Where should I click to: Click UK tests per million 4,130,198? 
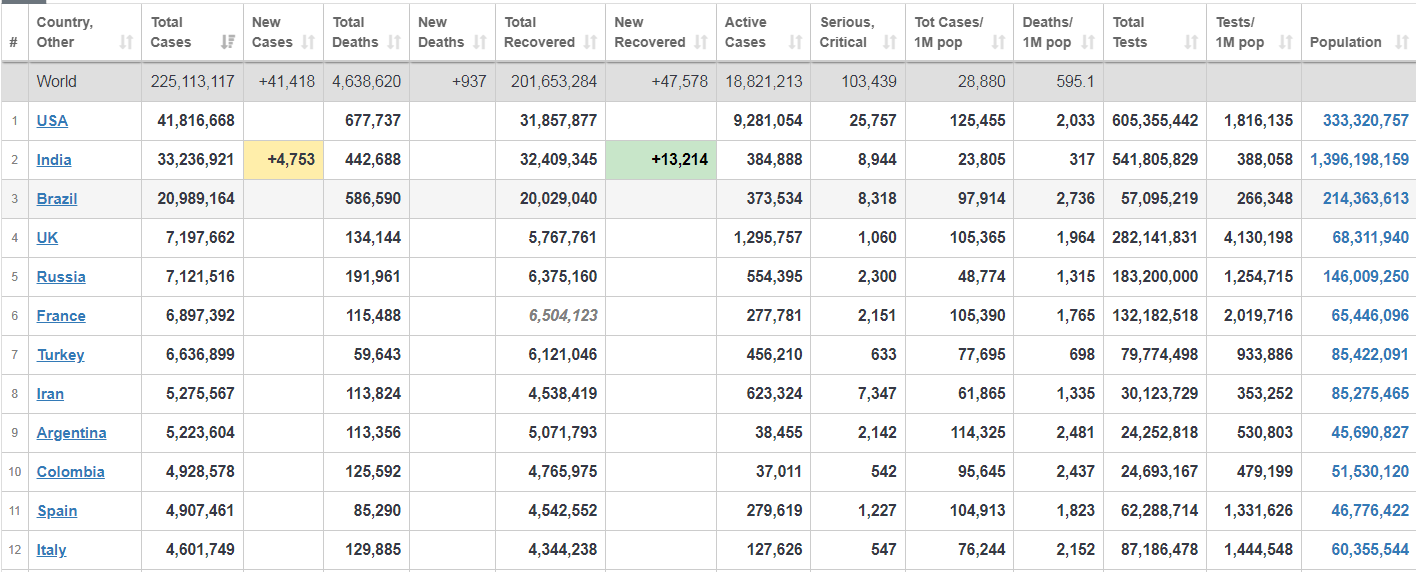coord(1257,237)
